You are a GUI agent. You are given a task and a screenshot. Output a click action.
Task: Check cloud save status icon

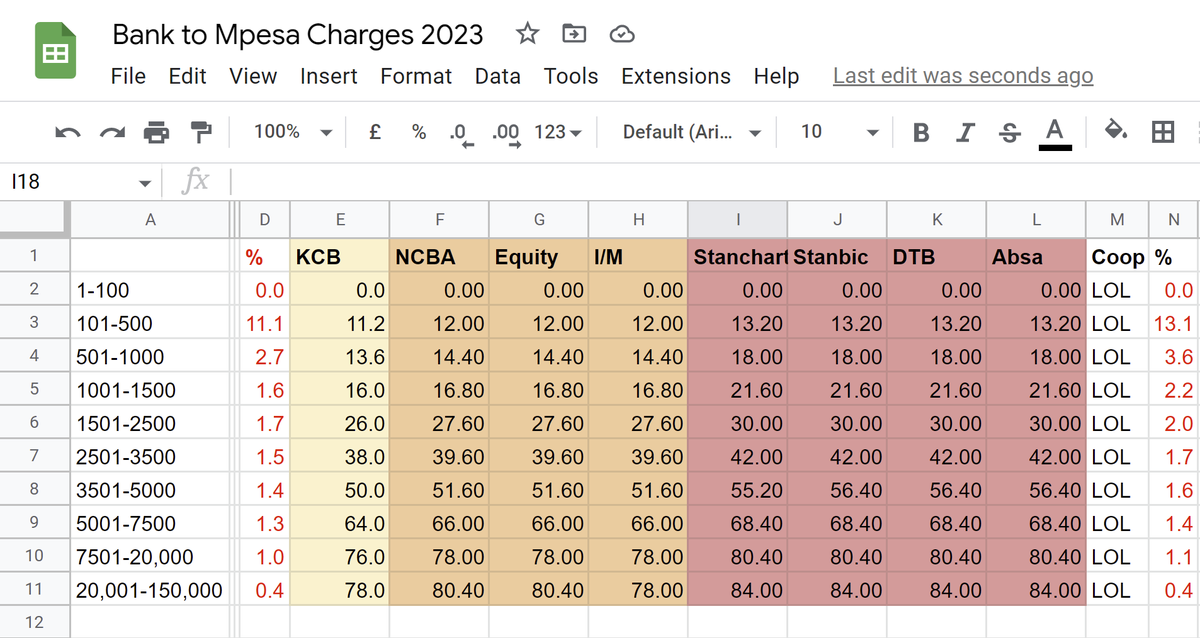pos(622,34)
